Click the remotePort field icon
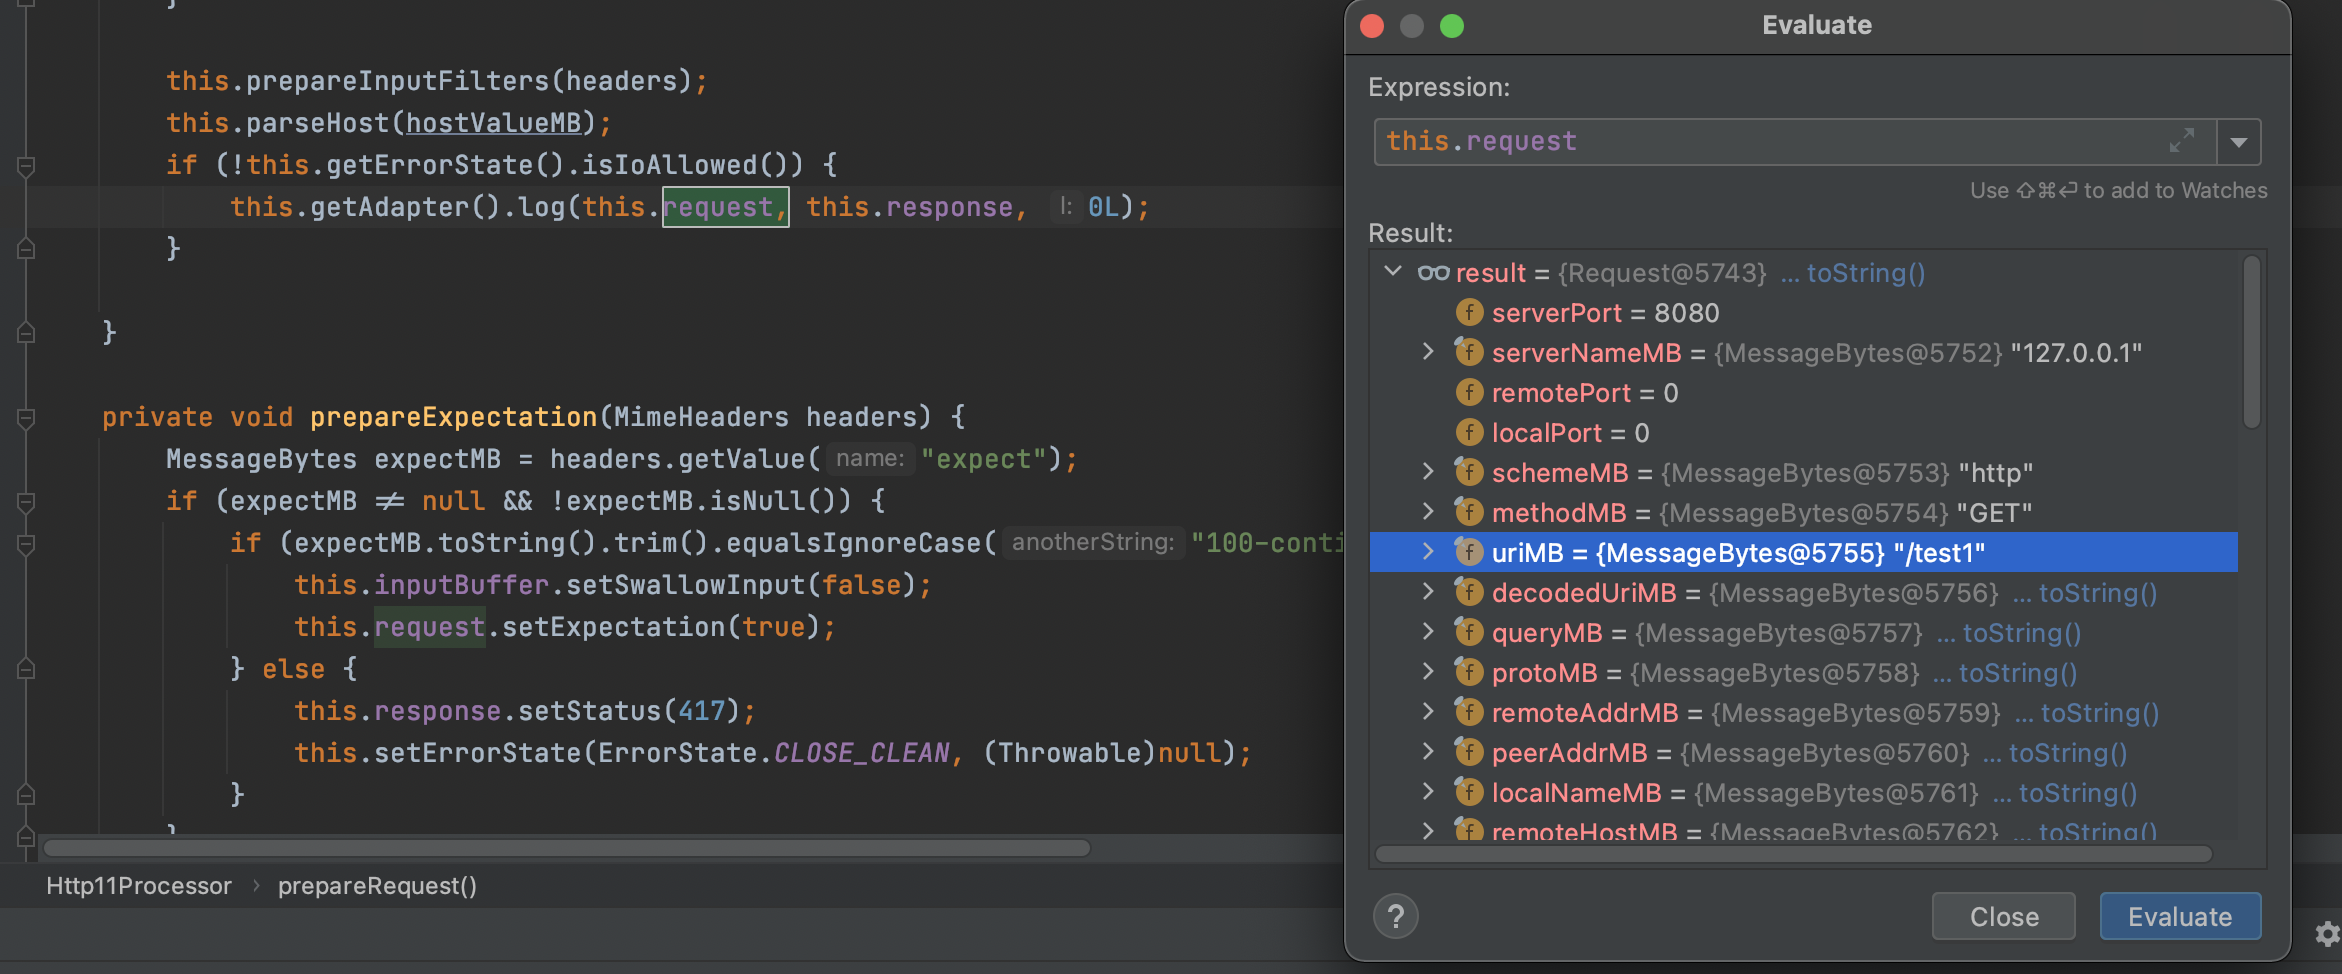The width and height of the screenshot is (2342, 974). 1468,392
